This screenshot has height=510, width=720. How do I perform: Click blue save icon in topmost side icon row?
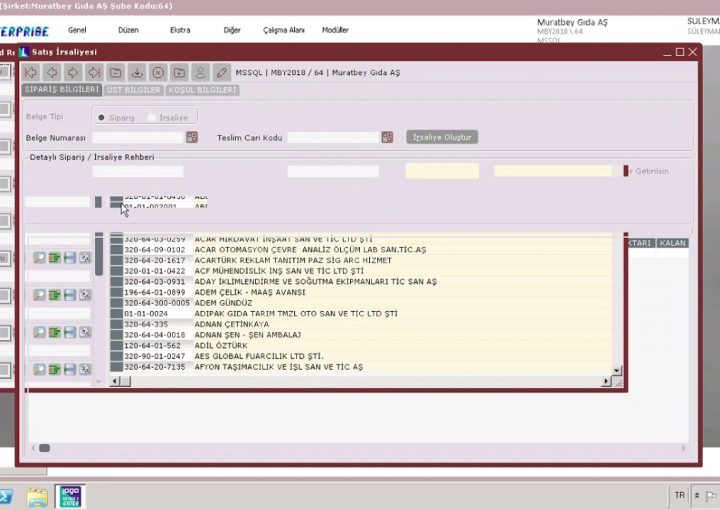pos(70,258)
